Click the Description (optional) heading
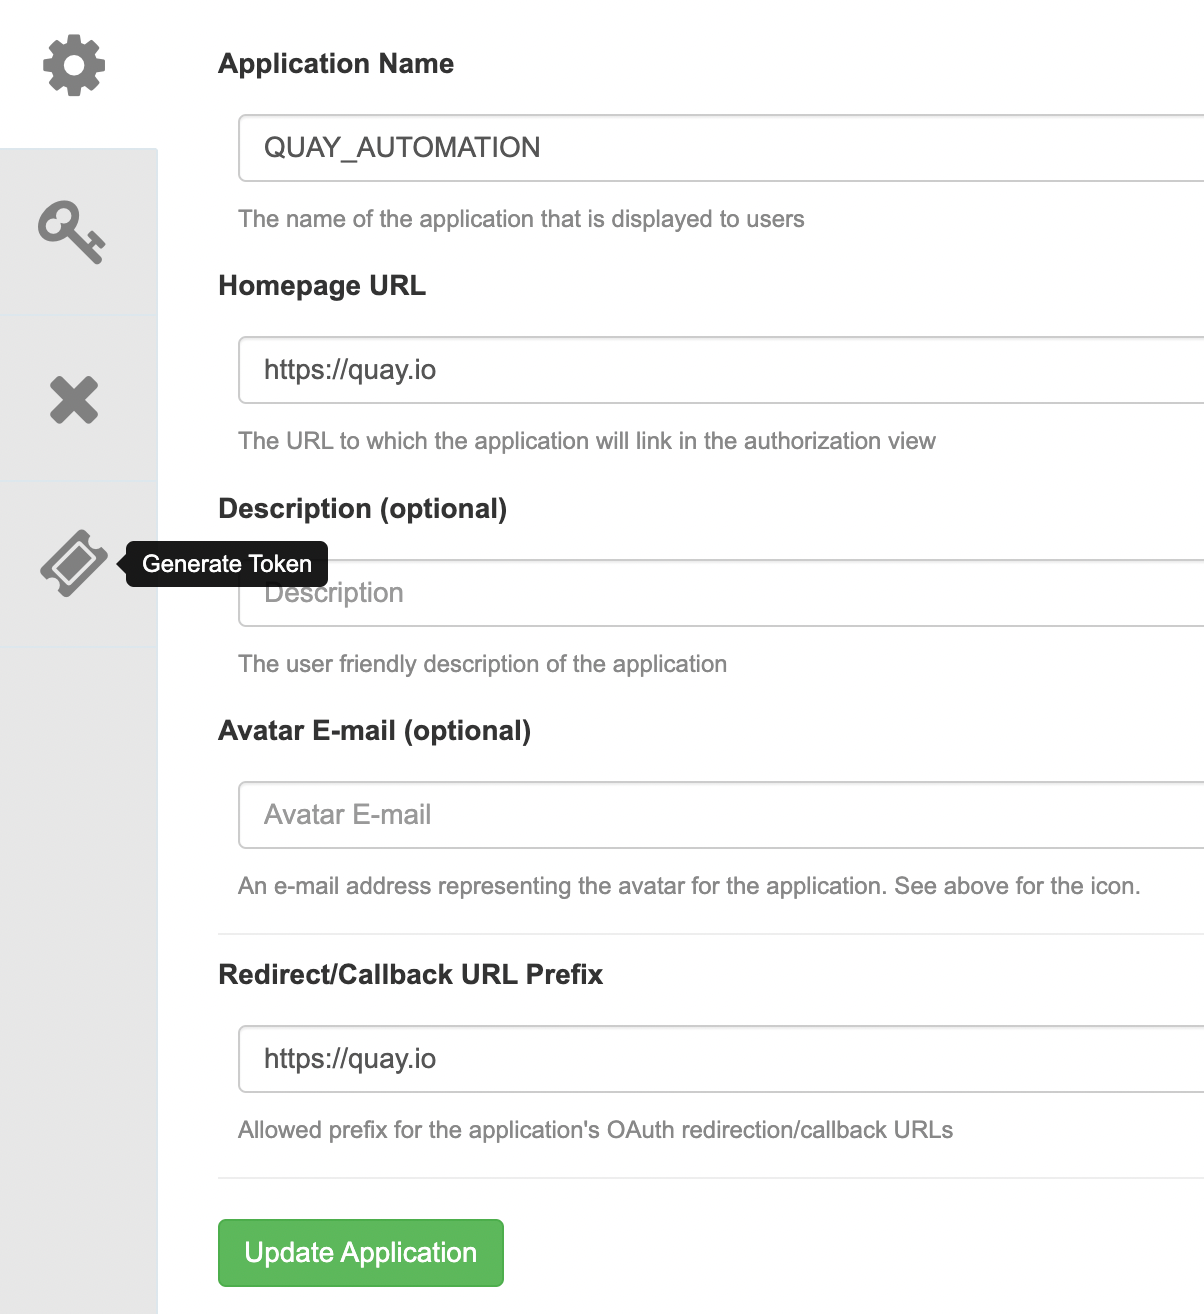Image resolution: width=1204 pixels, height=1314 pixels. (363, 509)
